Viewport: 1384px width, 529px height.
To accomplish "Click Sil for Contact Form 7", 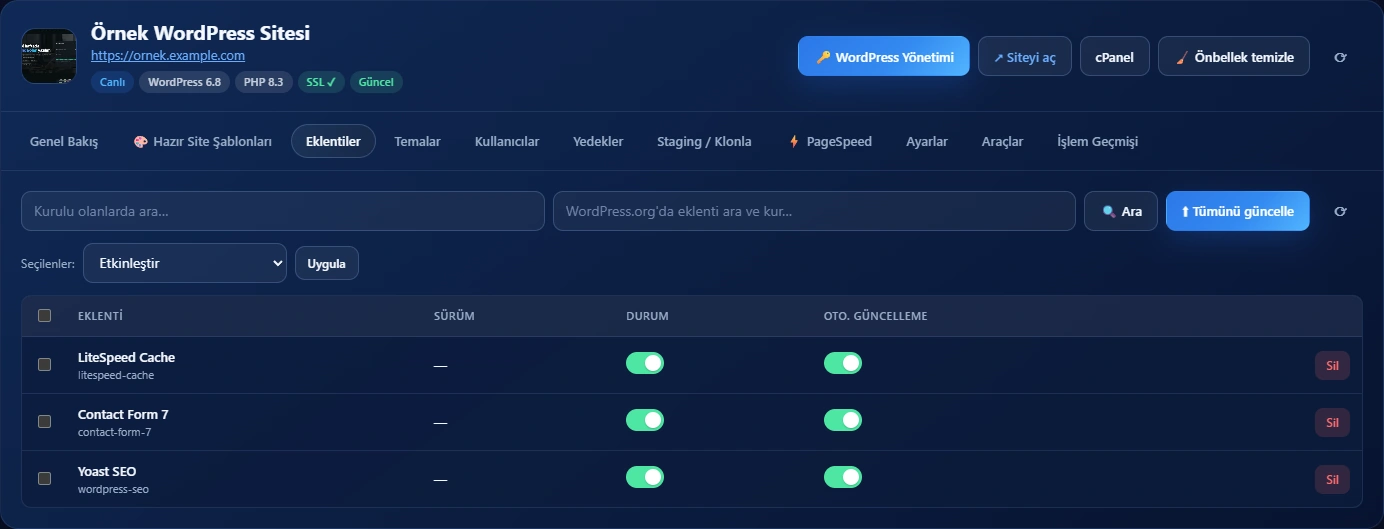I will click(1332, 422).
